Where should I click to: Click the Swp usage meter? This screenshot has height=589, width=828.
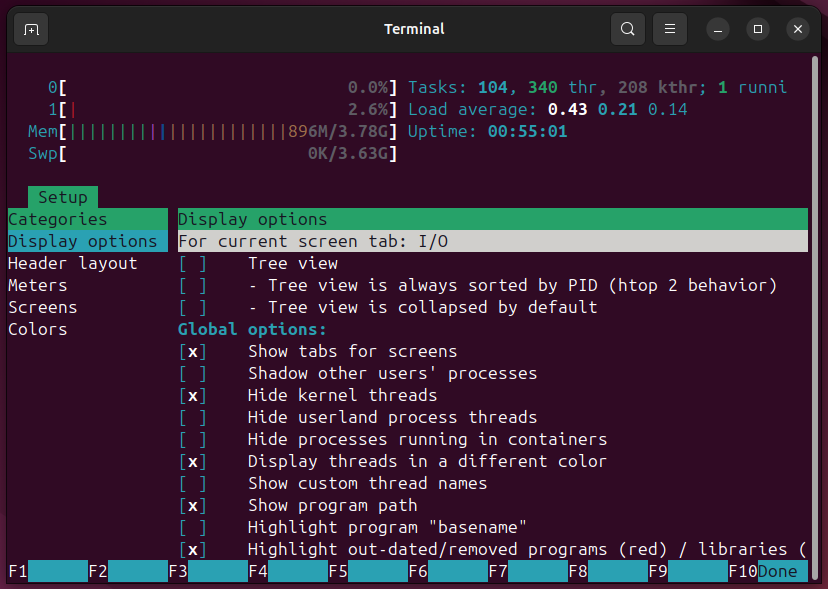(x=212, y=154)
